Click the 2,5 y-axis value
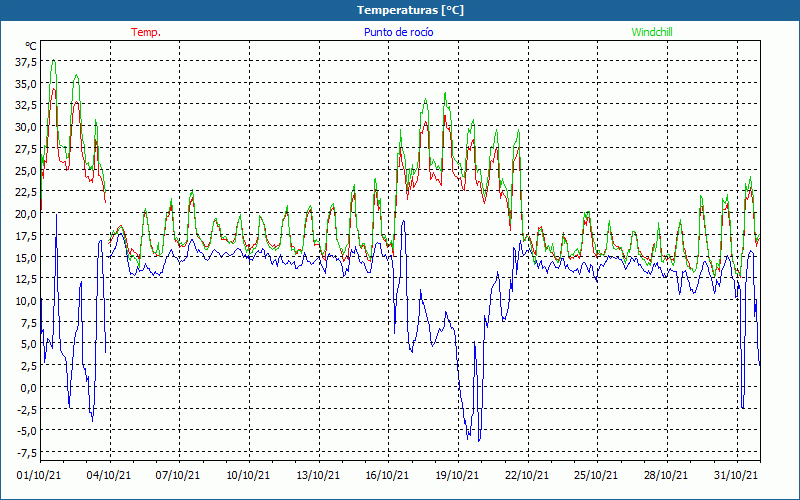 29,365
